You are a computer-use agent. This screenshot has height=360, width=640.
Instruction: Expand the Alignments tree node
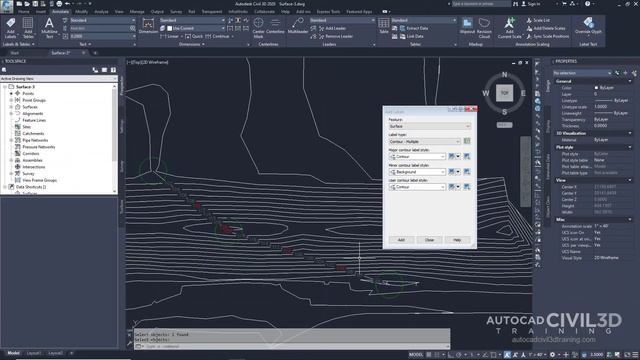[x=11, y=113]
